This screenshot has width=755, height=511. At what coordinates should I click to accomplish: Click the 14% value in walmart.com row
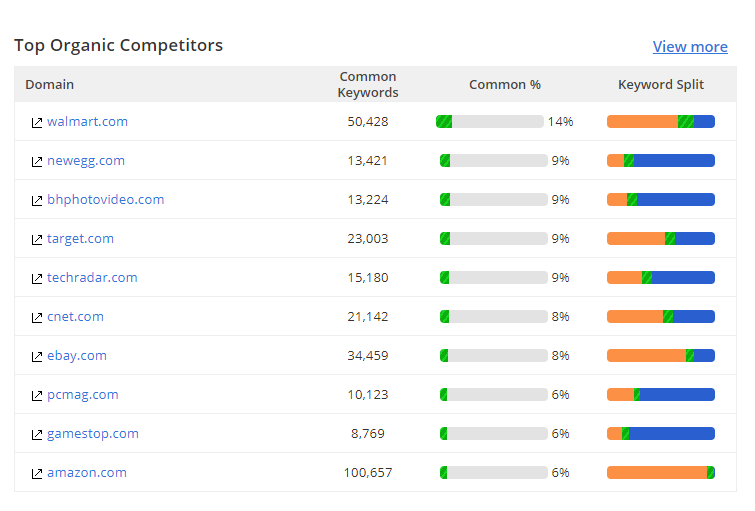coord(560,121)
